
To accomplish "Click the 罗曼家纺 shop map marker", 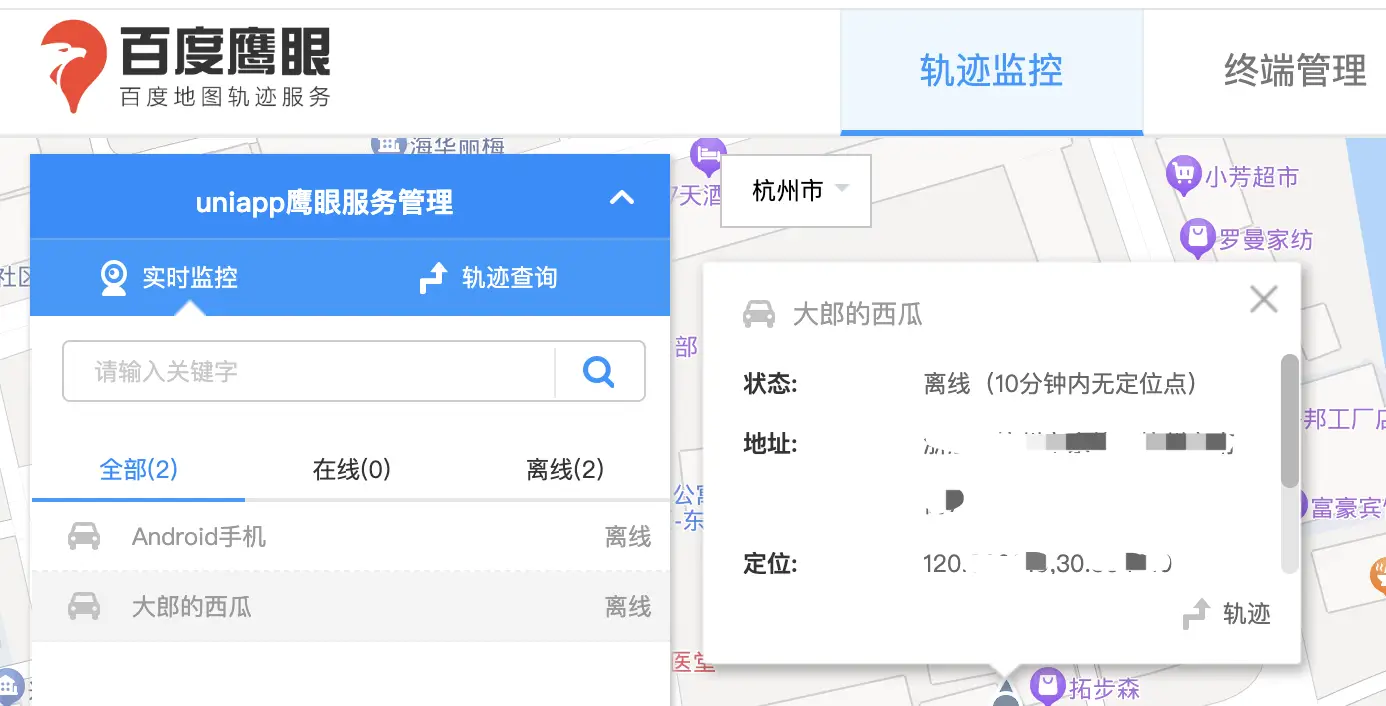I will [1196, 239].
